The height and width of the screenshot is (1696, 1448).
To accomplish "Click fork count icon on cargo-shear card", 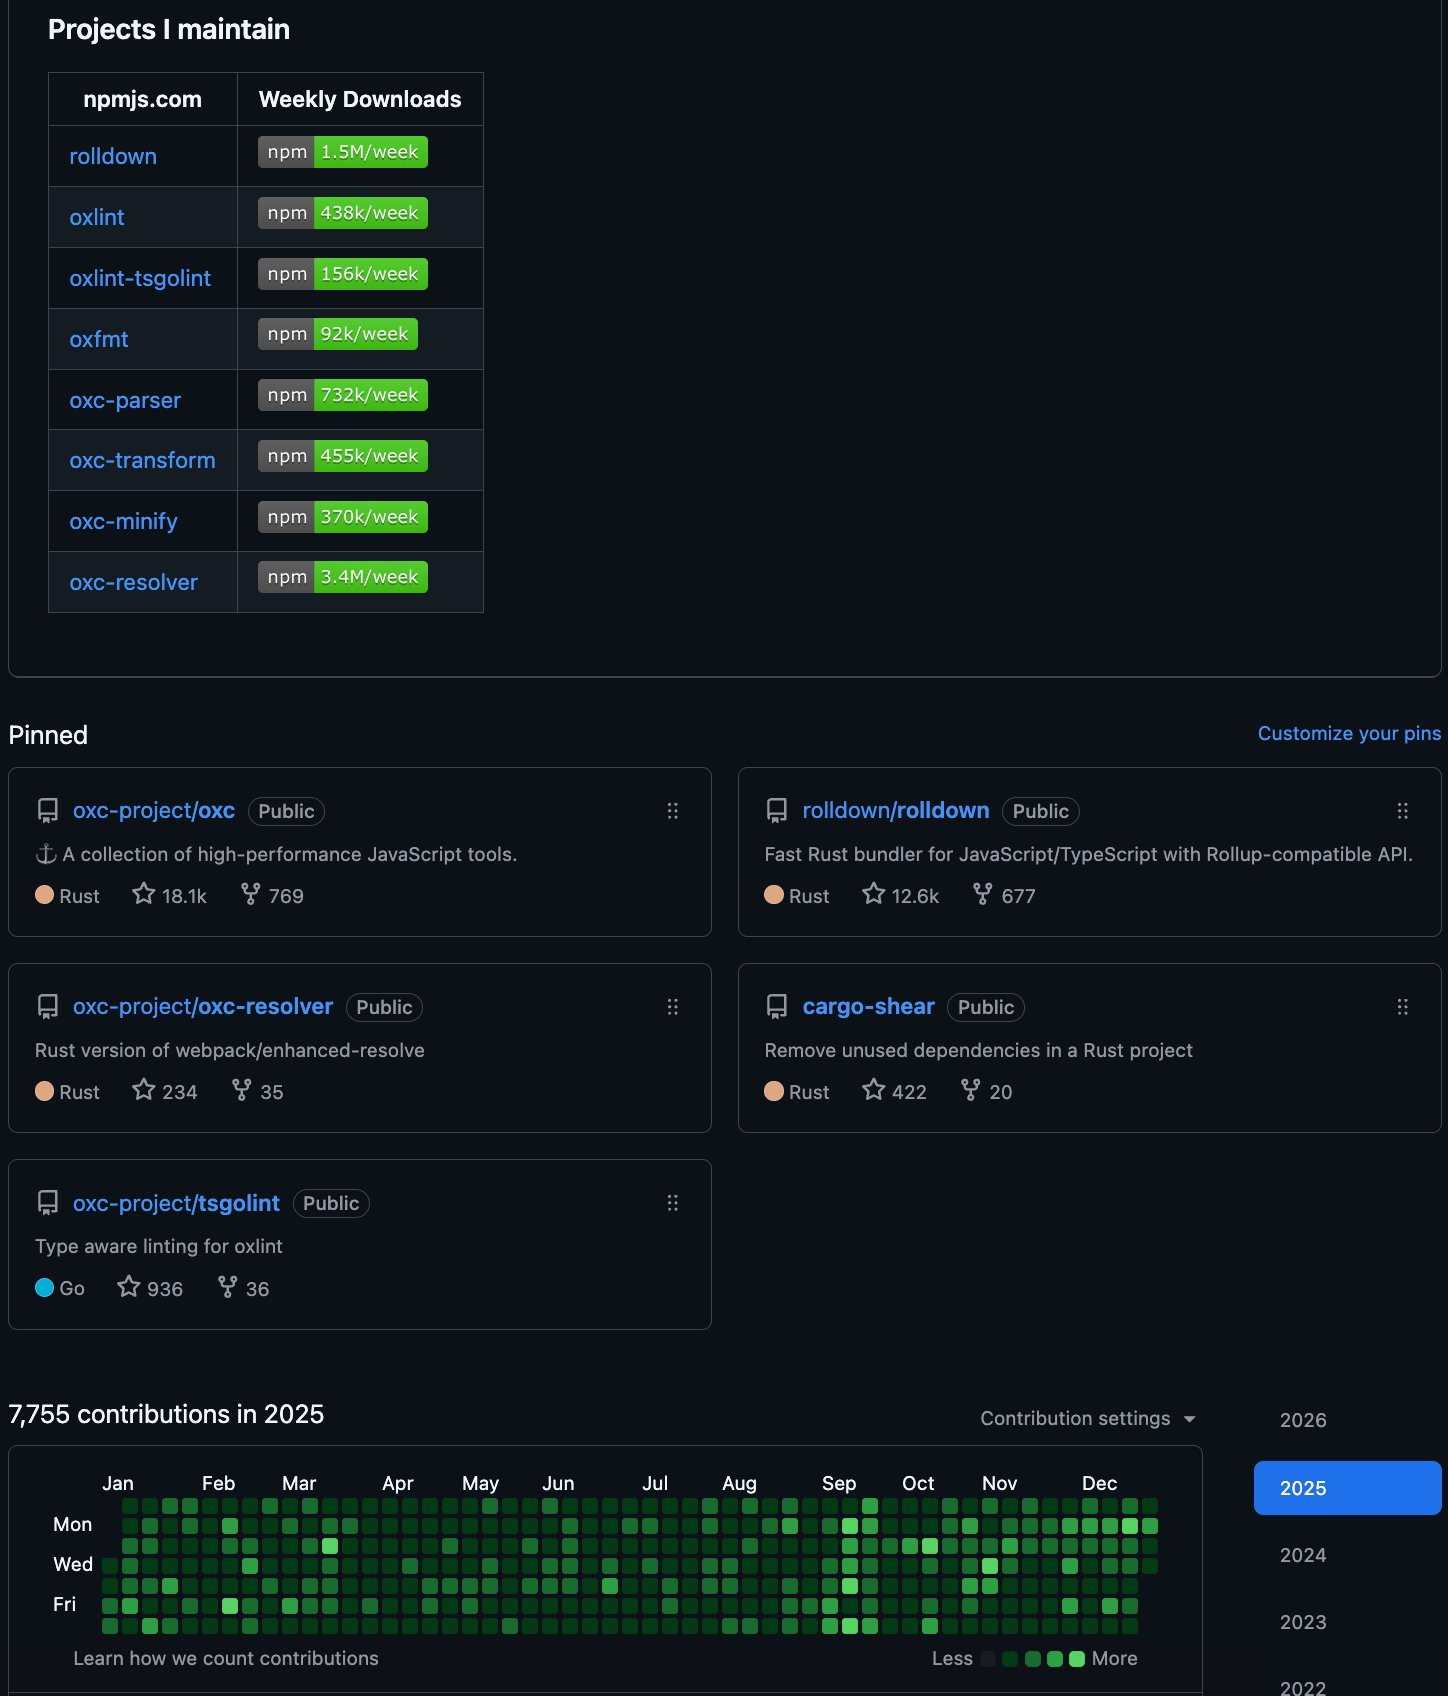I will [x=970, y=1090].
